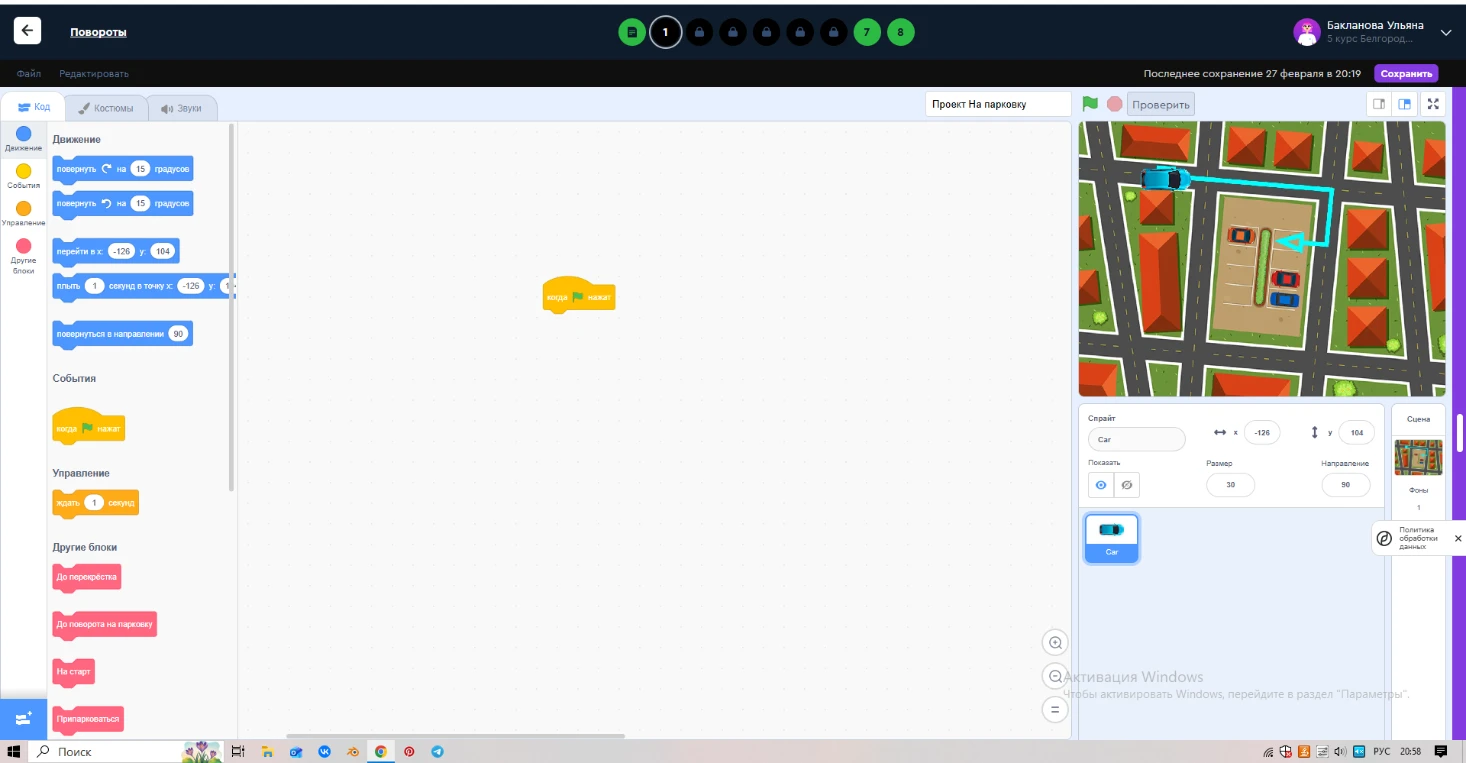The width and height of the screenshot is (1466, 763).
Task: Edit the Размер value field
Action: click(1230, 485)
